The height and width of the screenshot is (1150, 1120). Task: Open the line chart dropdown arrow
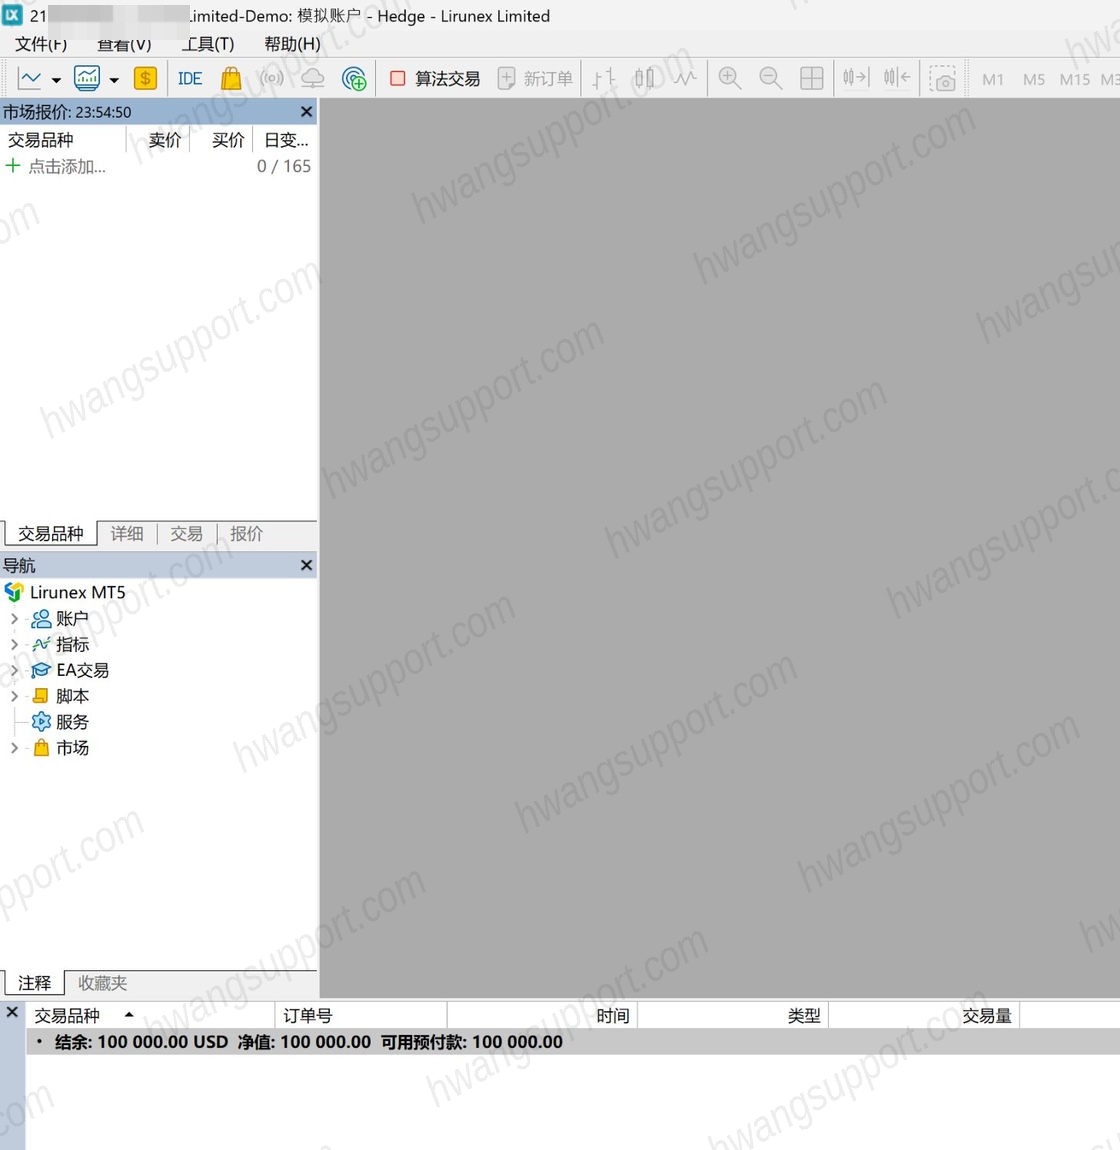pyautogui.click(x=56, y=79)
